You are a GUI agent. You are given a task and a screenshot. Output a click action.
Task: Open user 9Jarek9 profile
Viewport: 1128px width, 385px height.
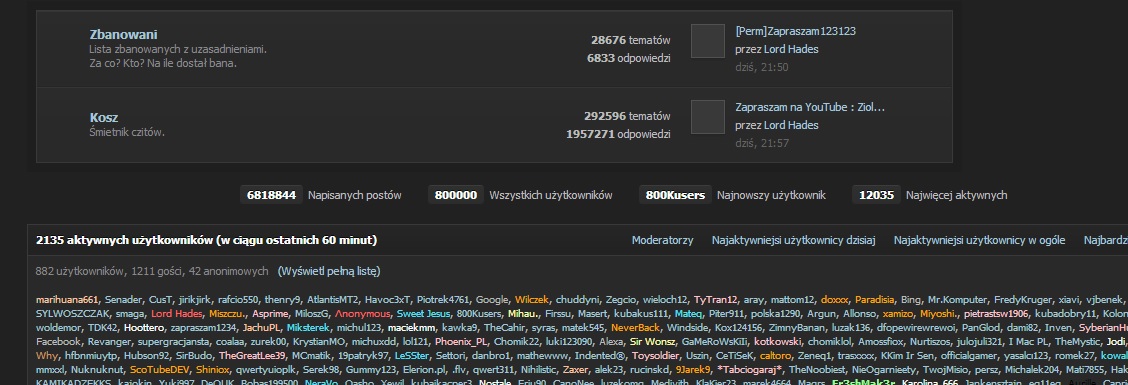(x=693, y=370)
